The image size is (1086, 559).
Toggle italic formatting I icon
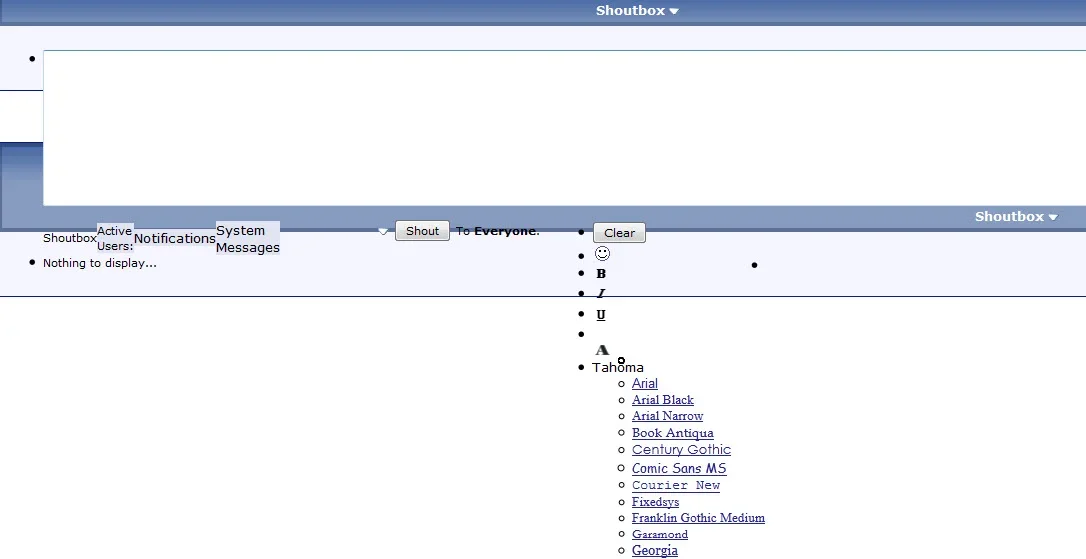(601, 294)
